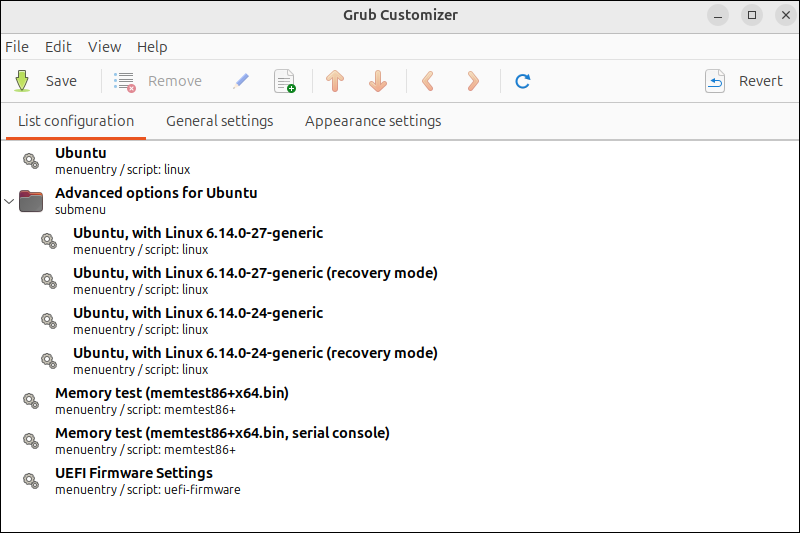800x533 pixels.
Task: Select 6.14.0-24-generic (recovery mode) entry
Action: coord(400,361)
